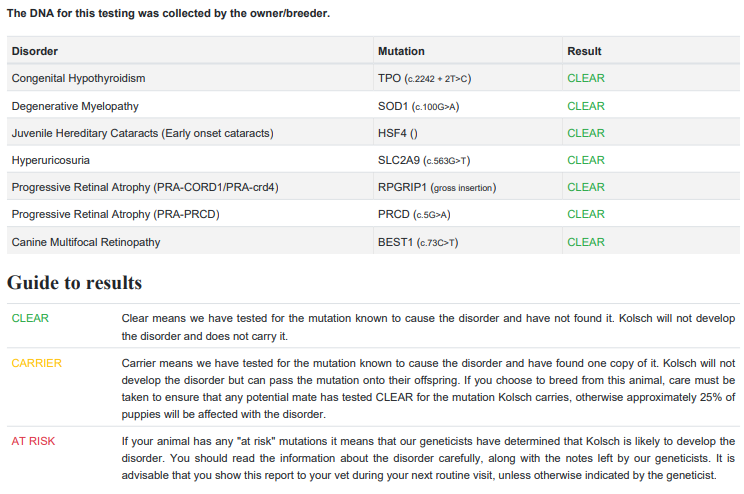Click the red AT RISK label
This screenshot has height=494, width=744.
(33, 441)
